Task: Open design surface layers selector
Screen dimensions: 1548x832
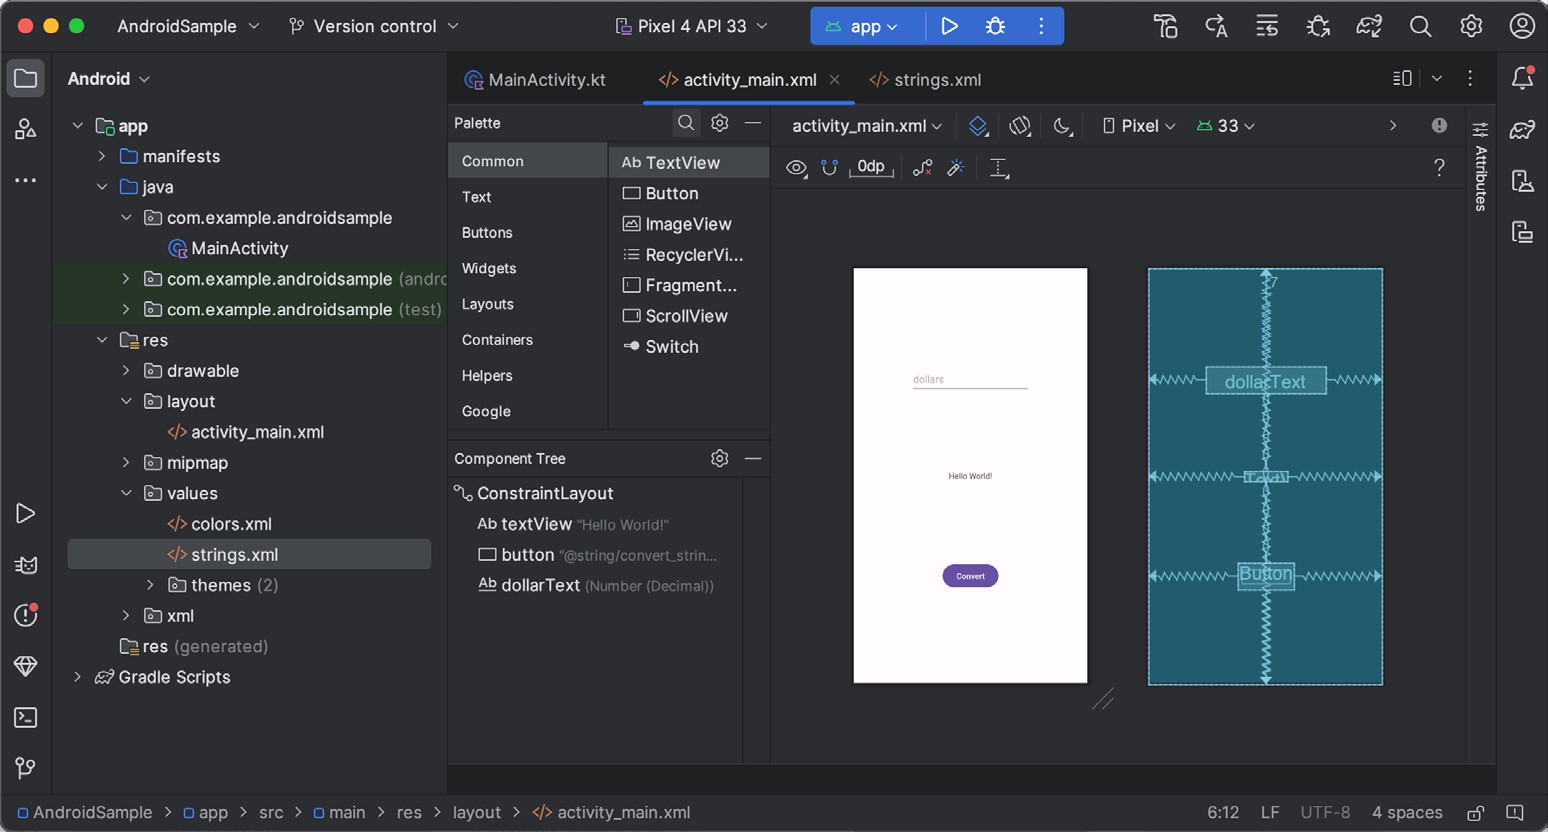Action: coord(978,125)
